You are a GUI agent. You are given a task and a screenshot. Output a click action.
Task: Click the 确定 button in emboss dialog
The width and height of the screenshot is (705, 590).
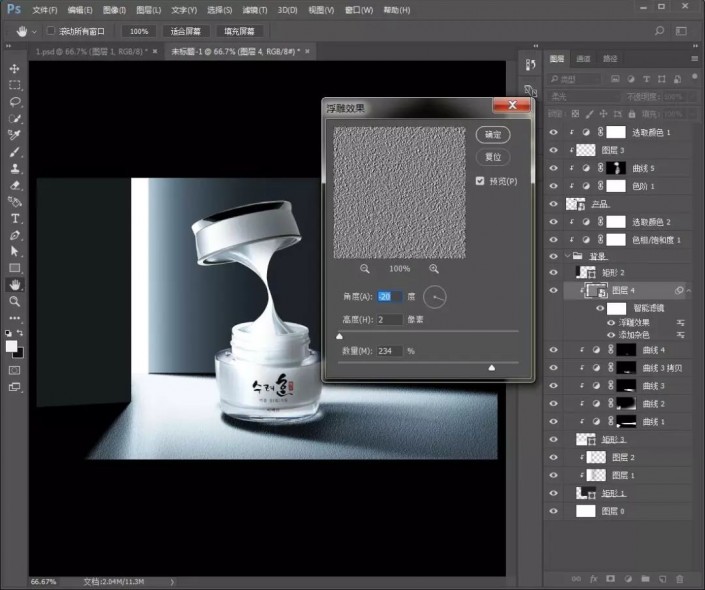pyautogui.click(x=492, y=134)
